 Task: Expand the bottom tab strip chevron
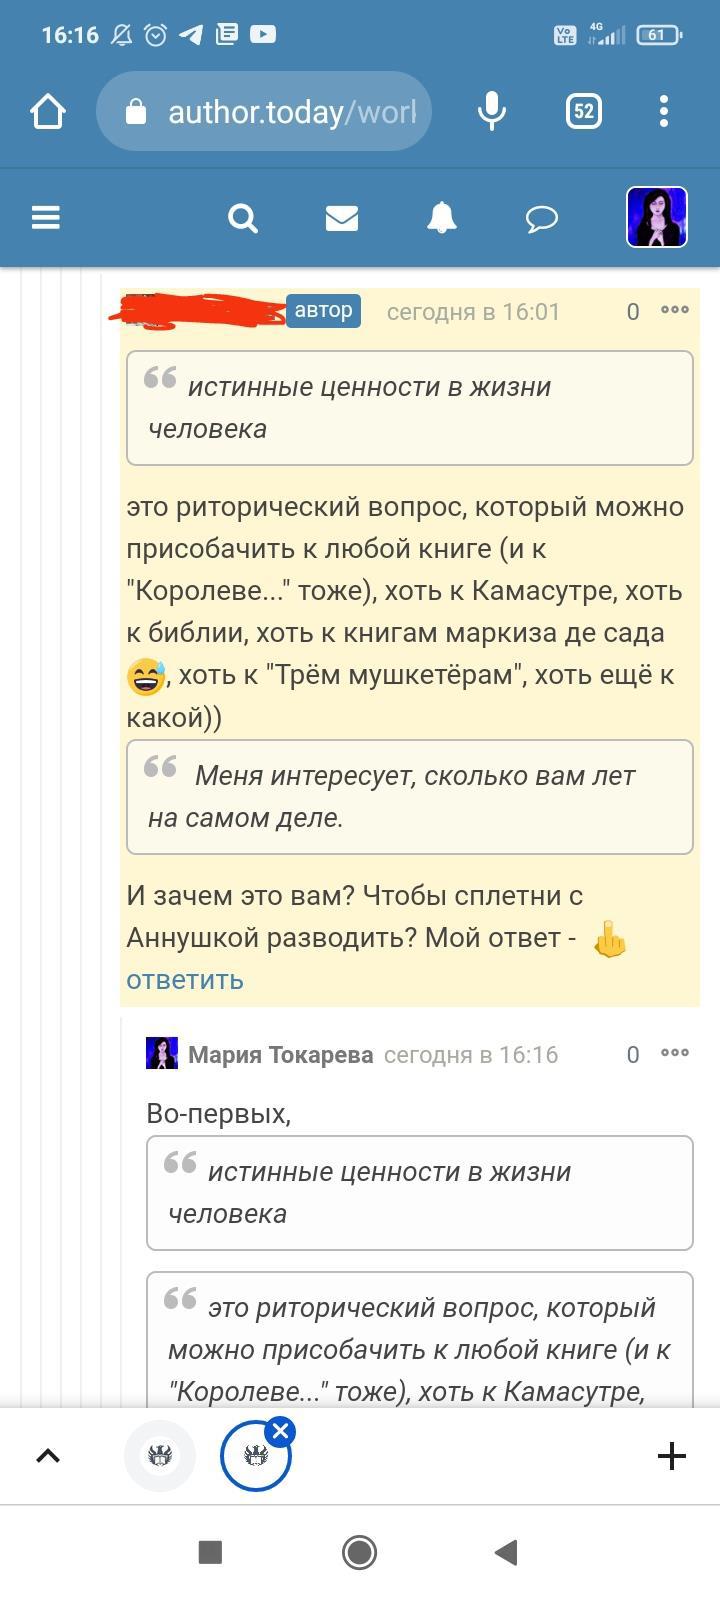coord(48,1456)
